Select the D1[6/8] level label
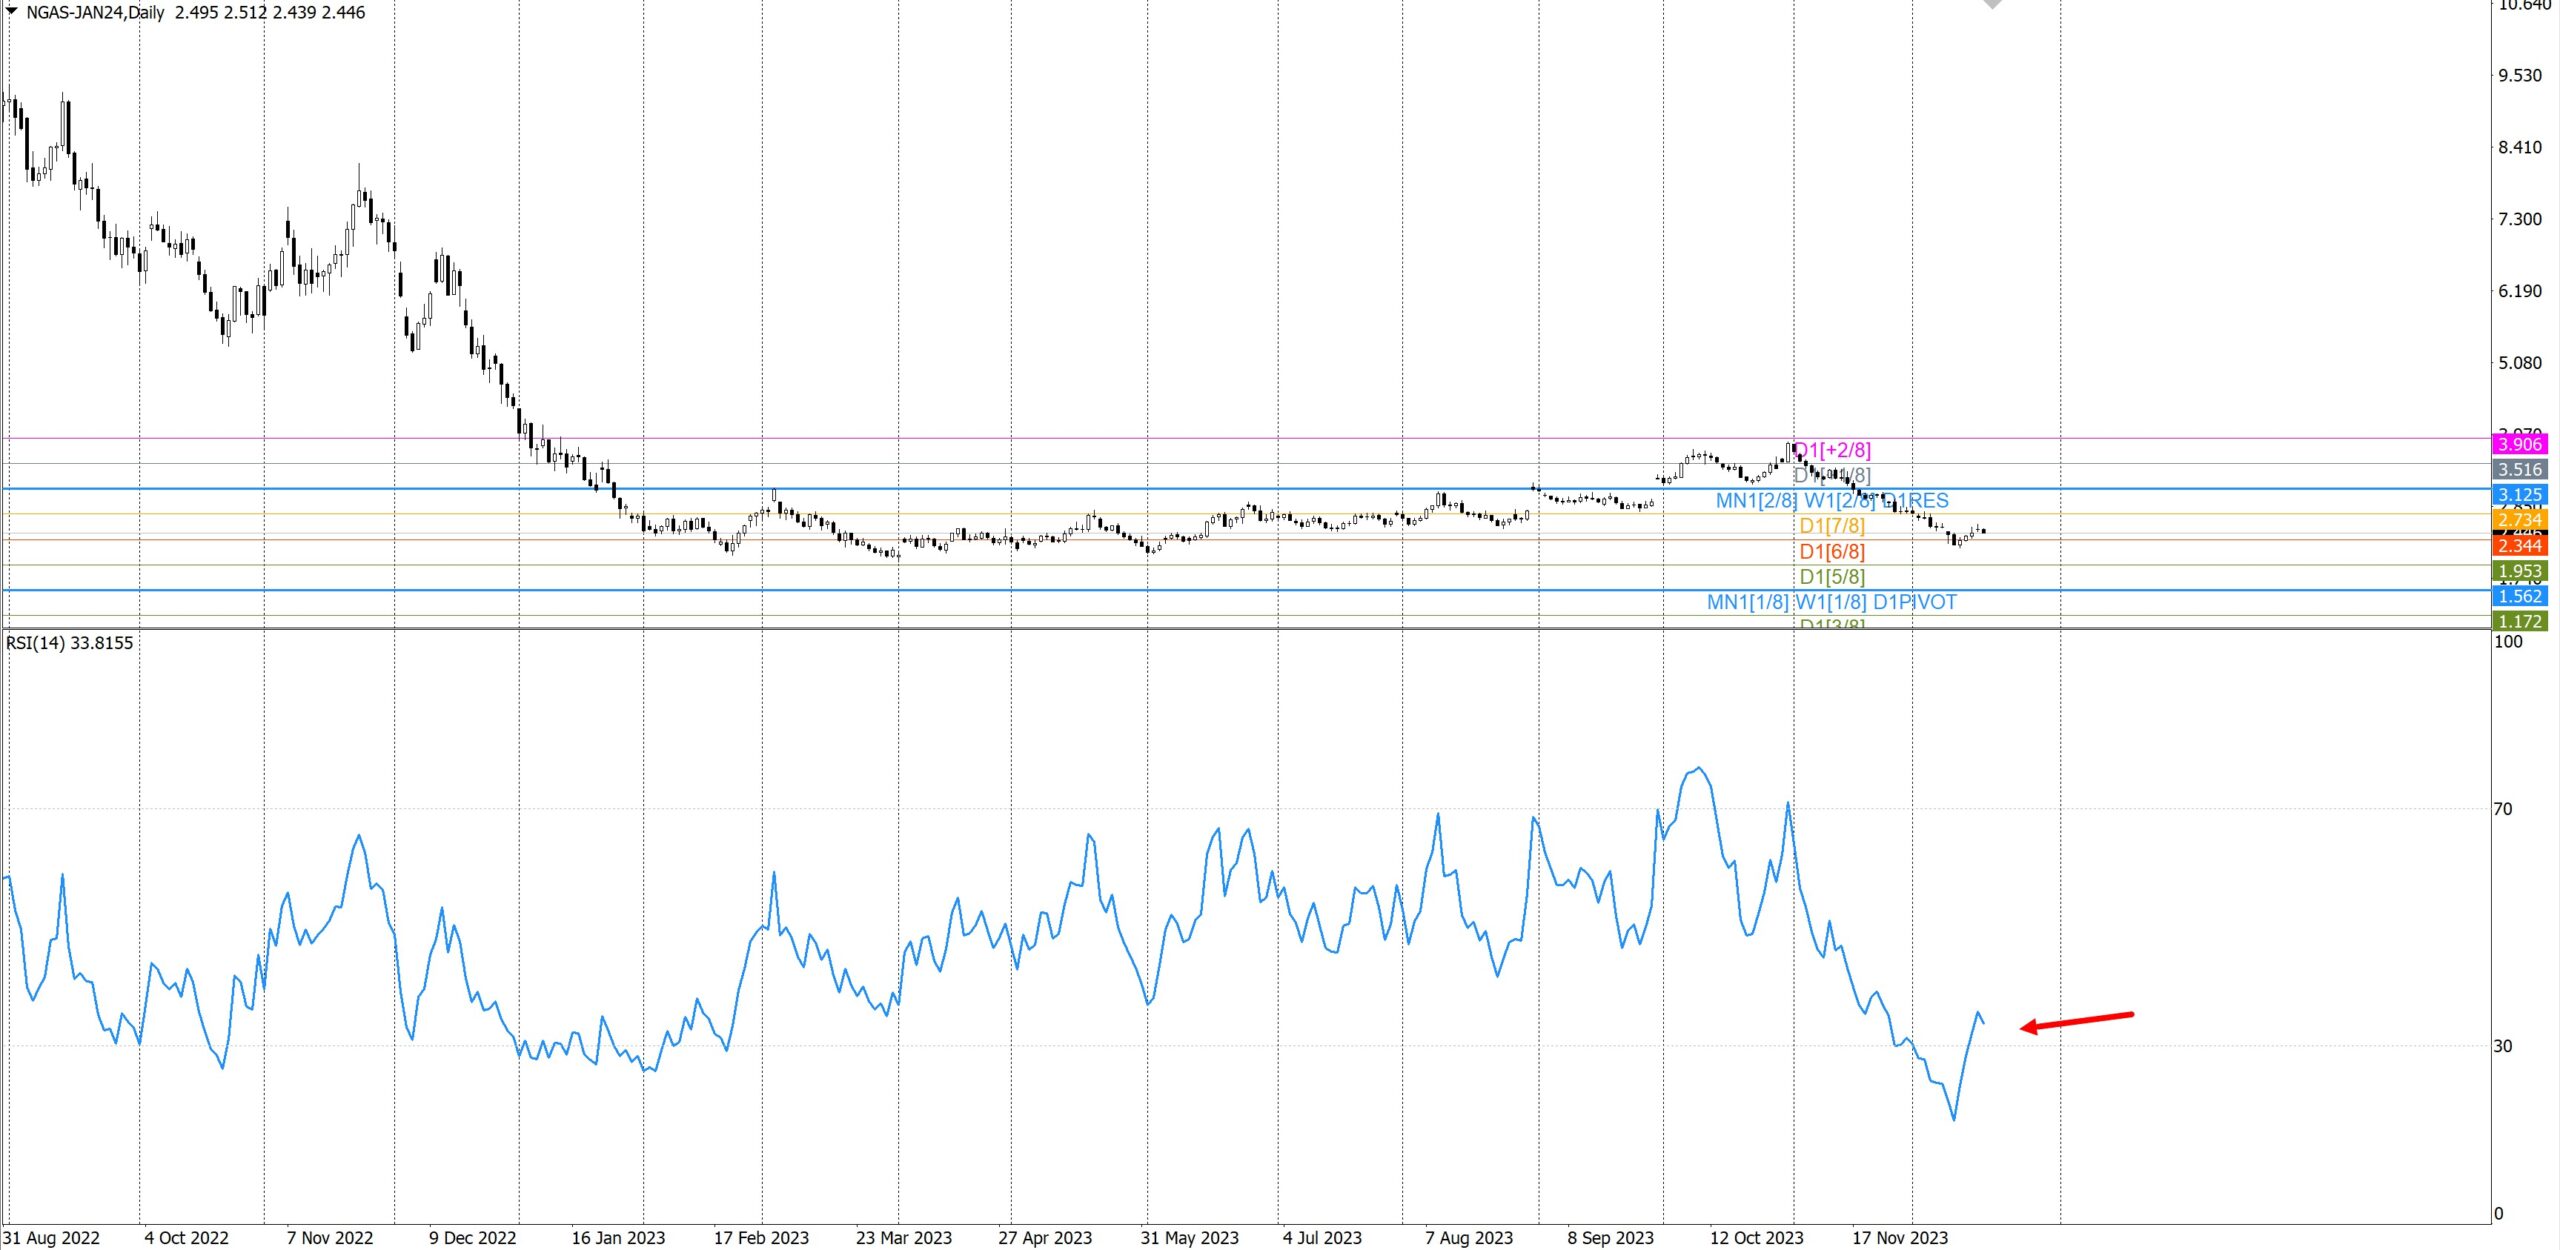This screenshot has width=2560, height=1250. [1832, 552]
